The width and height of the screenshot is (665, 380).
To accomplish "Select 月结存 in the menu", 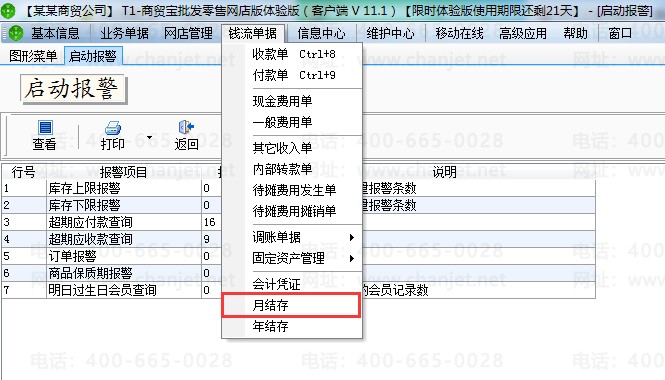I will tap(291, 305).
